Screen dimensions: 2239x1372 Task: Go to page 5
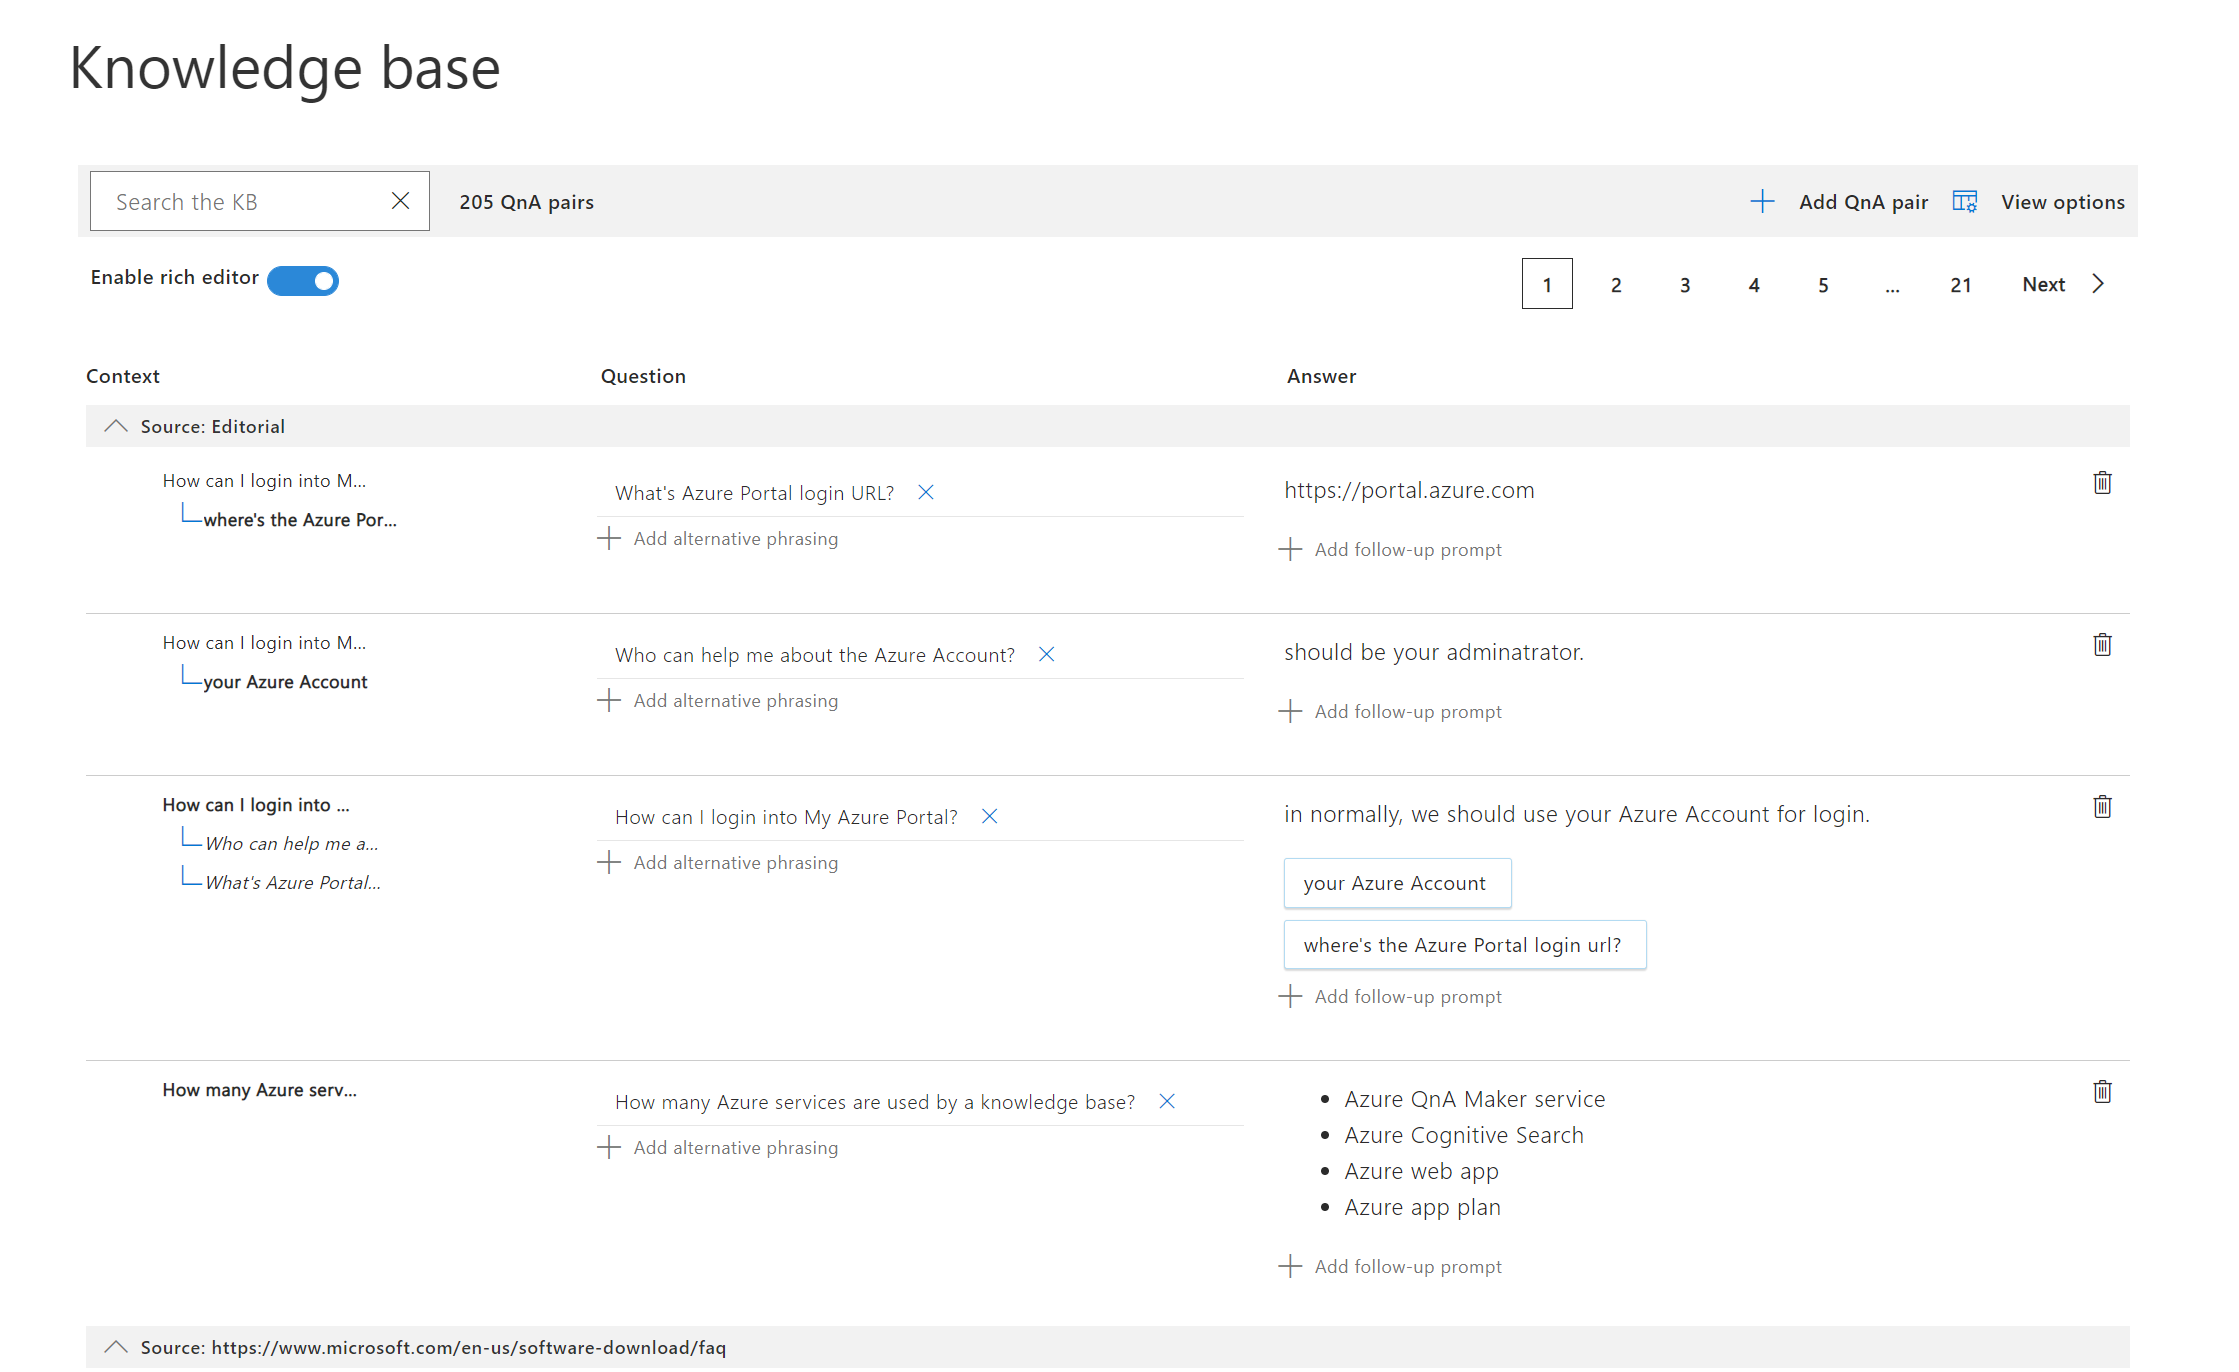click(1823, 285)
